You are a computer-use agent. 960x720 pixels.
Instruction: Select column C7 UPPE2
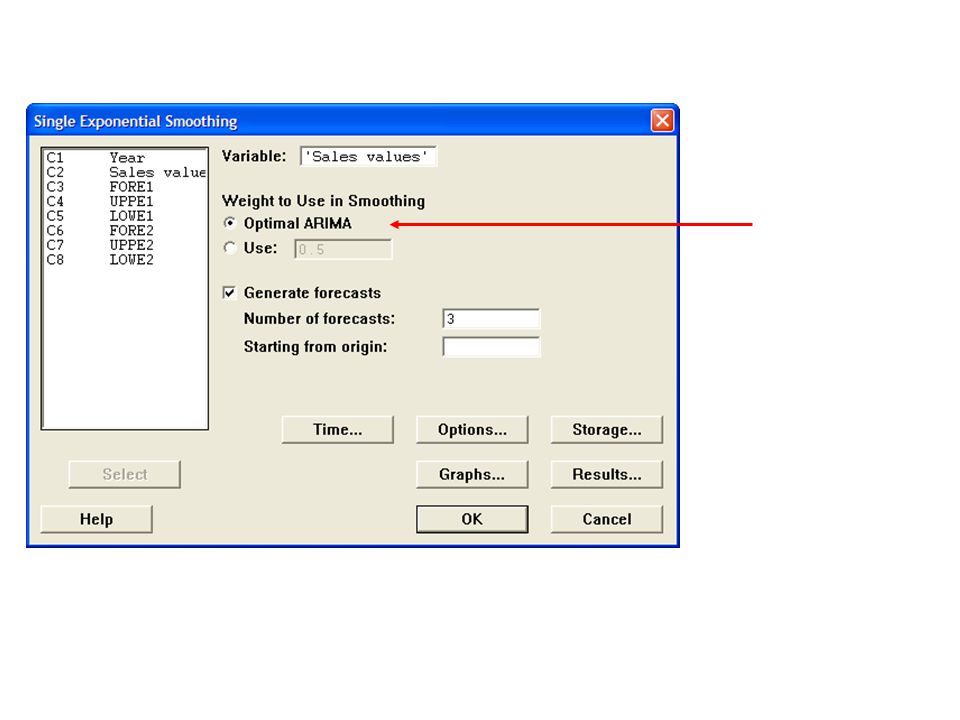pos(126,246)
